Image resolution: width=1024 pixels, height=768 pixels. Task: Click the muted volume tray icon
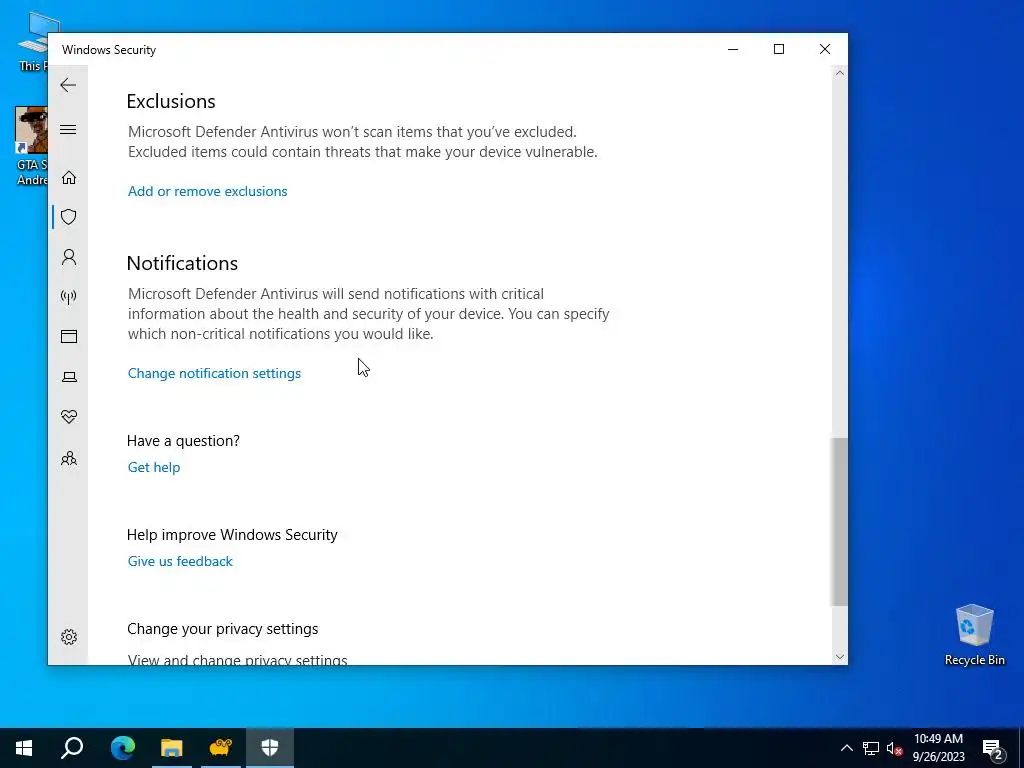[x=895, y=748]
